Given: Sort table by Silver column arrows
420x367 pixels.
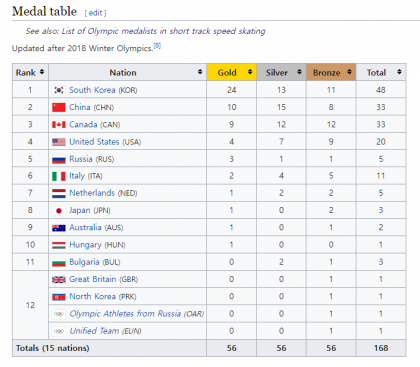Looking at the screenshot, I should click(x=299, y=72).
